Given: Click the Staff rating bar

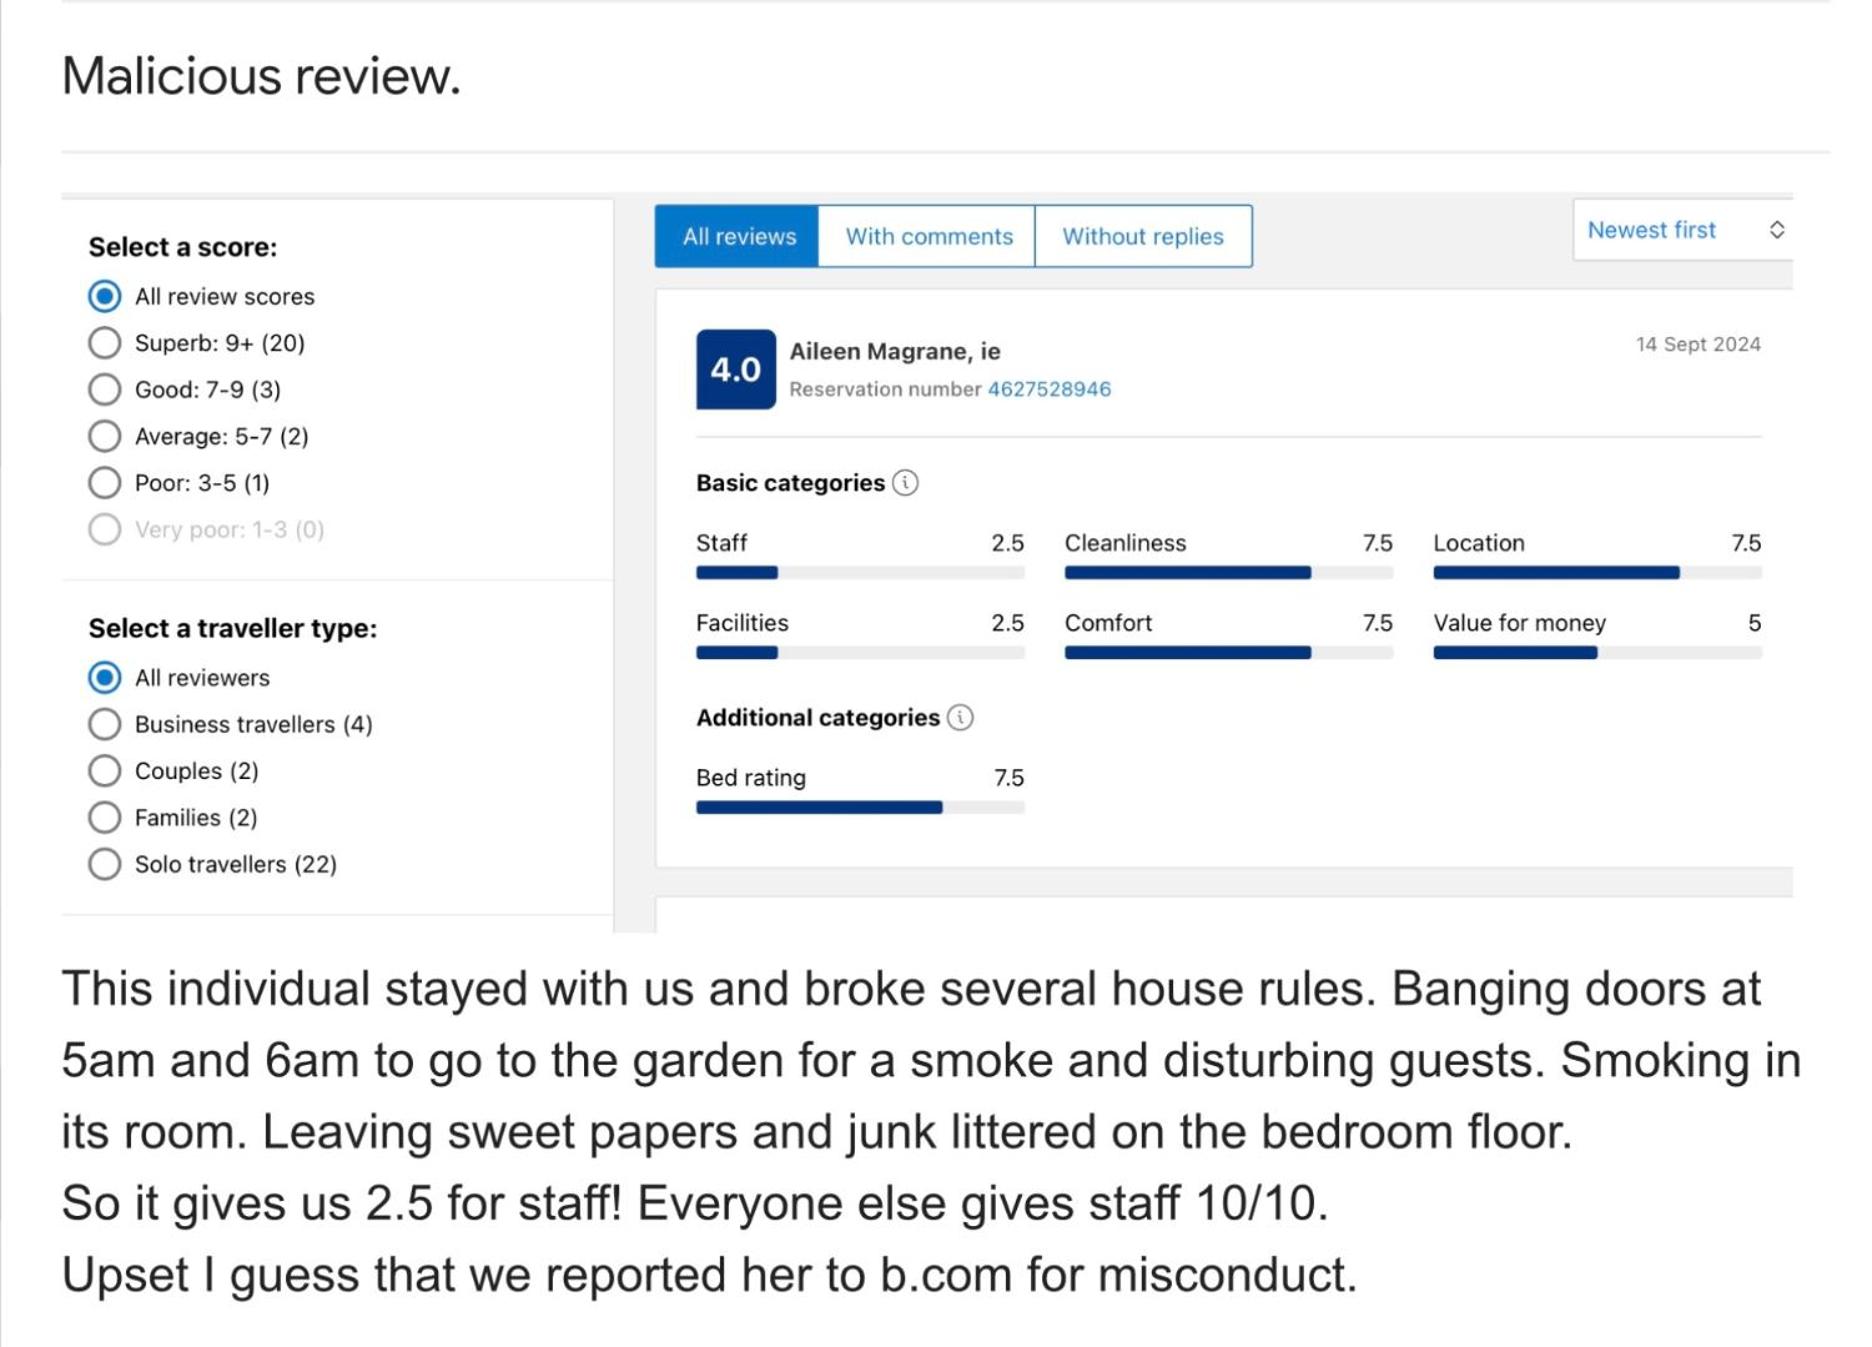Looking at the screenshot, I should click(859, 573).
